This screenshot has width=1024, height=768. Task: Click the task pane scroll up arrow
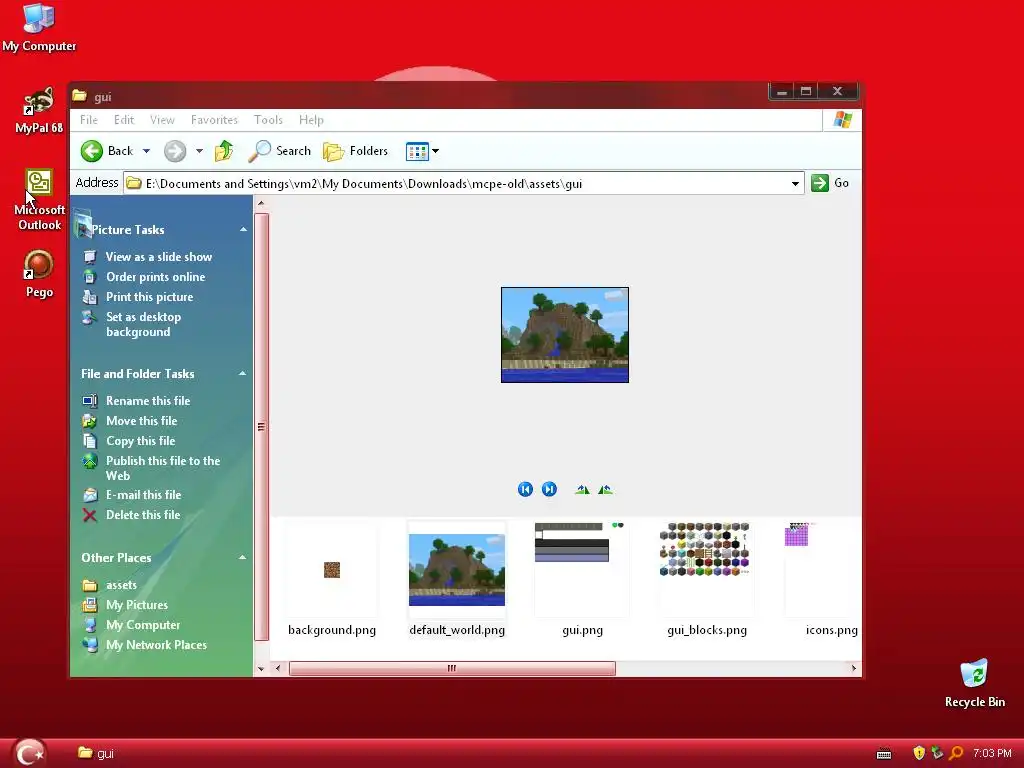pos(261,203)
